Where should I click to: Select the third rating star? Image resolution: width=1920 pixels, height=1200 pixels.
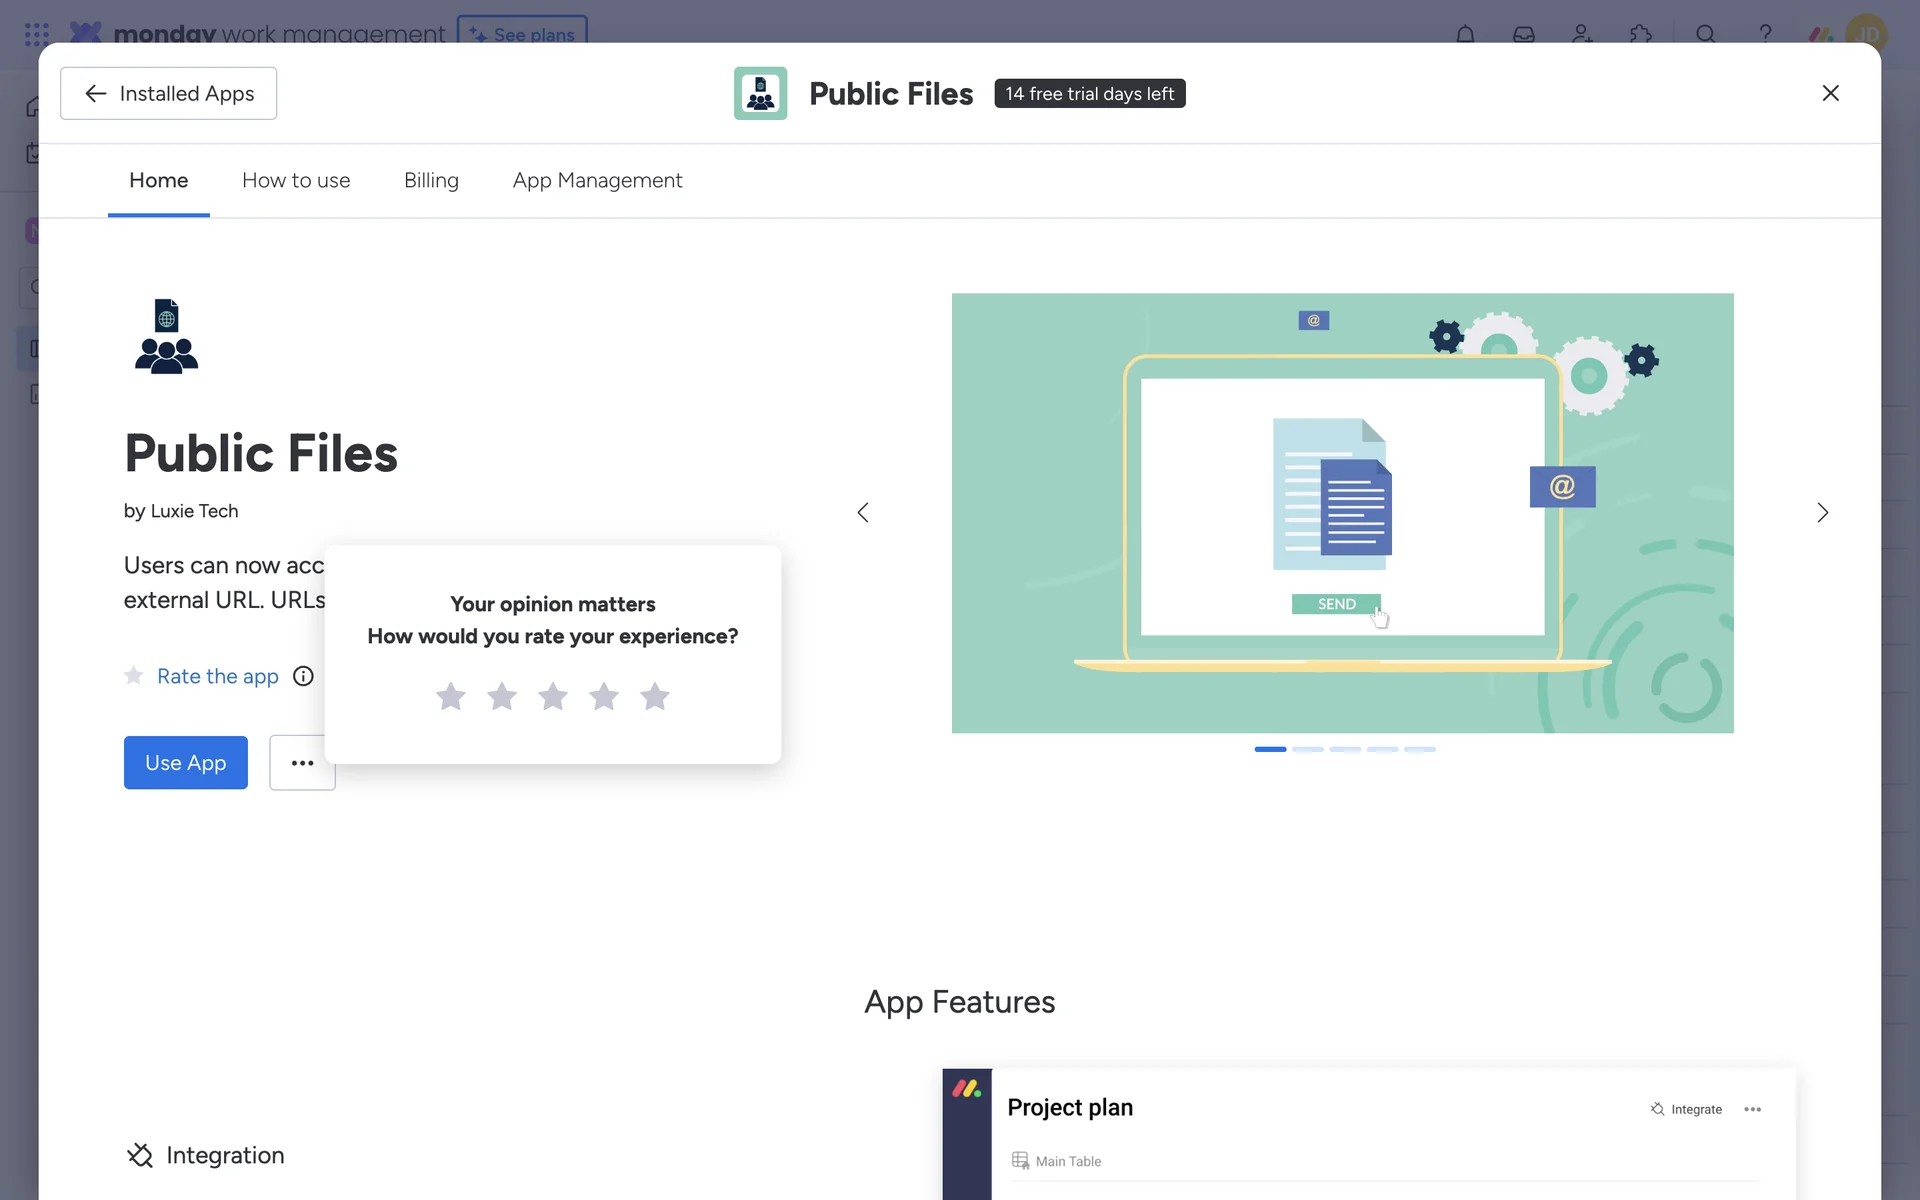(x=553, y=696)
